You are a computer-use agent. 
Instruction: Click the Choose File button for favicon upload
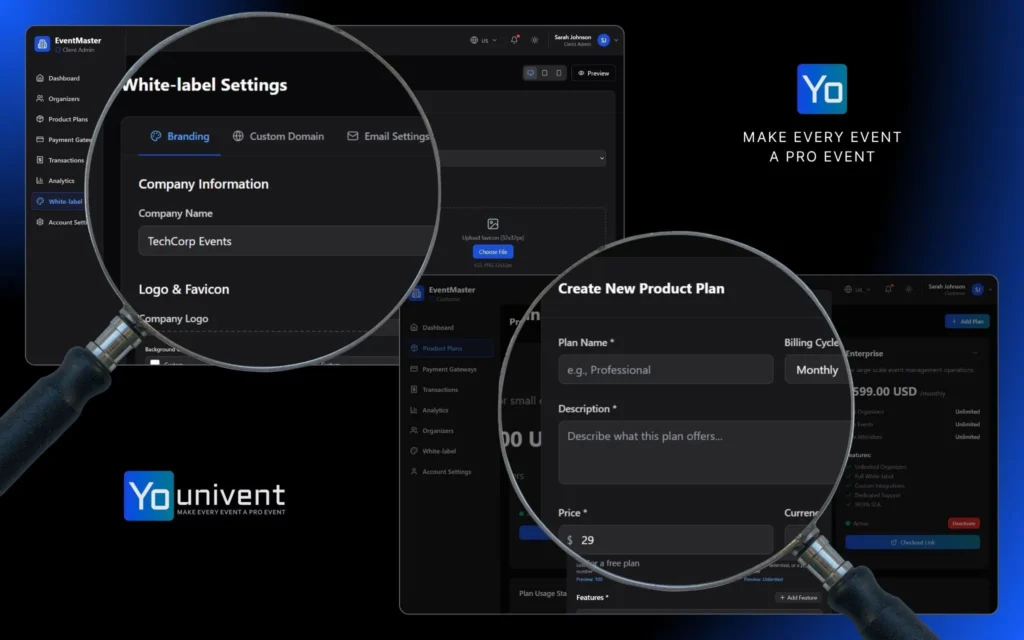(492, 252)
